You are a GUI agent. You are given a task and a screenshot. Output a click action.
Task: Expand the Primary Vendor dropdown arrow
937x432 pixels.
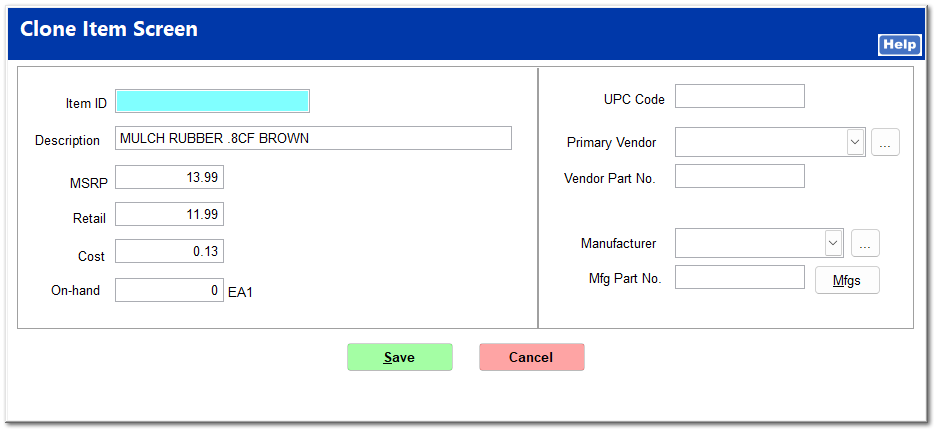pyautogui.click(x=855, y=143)
